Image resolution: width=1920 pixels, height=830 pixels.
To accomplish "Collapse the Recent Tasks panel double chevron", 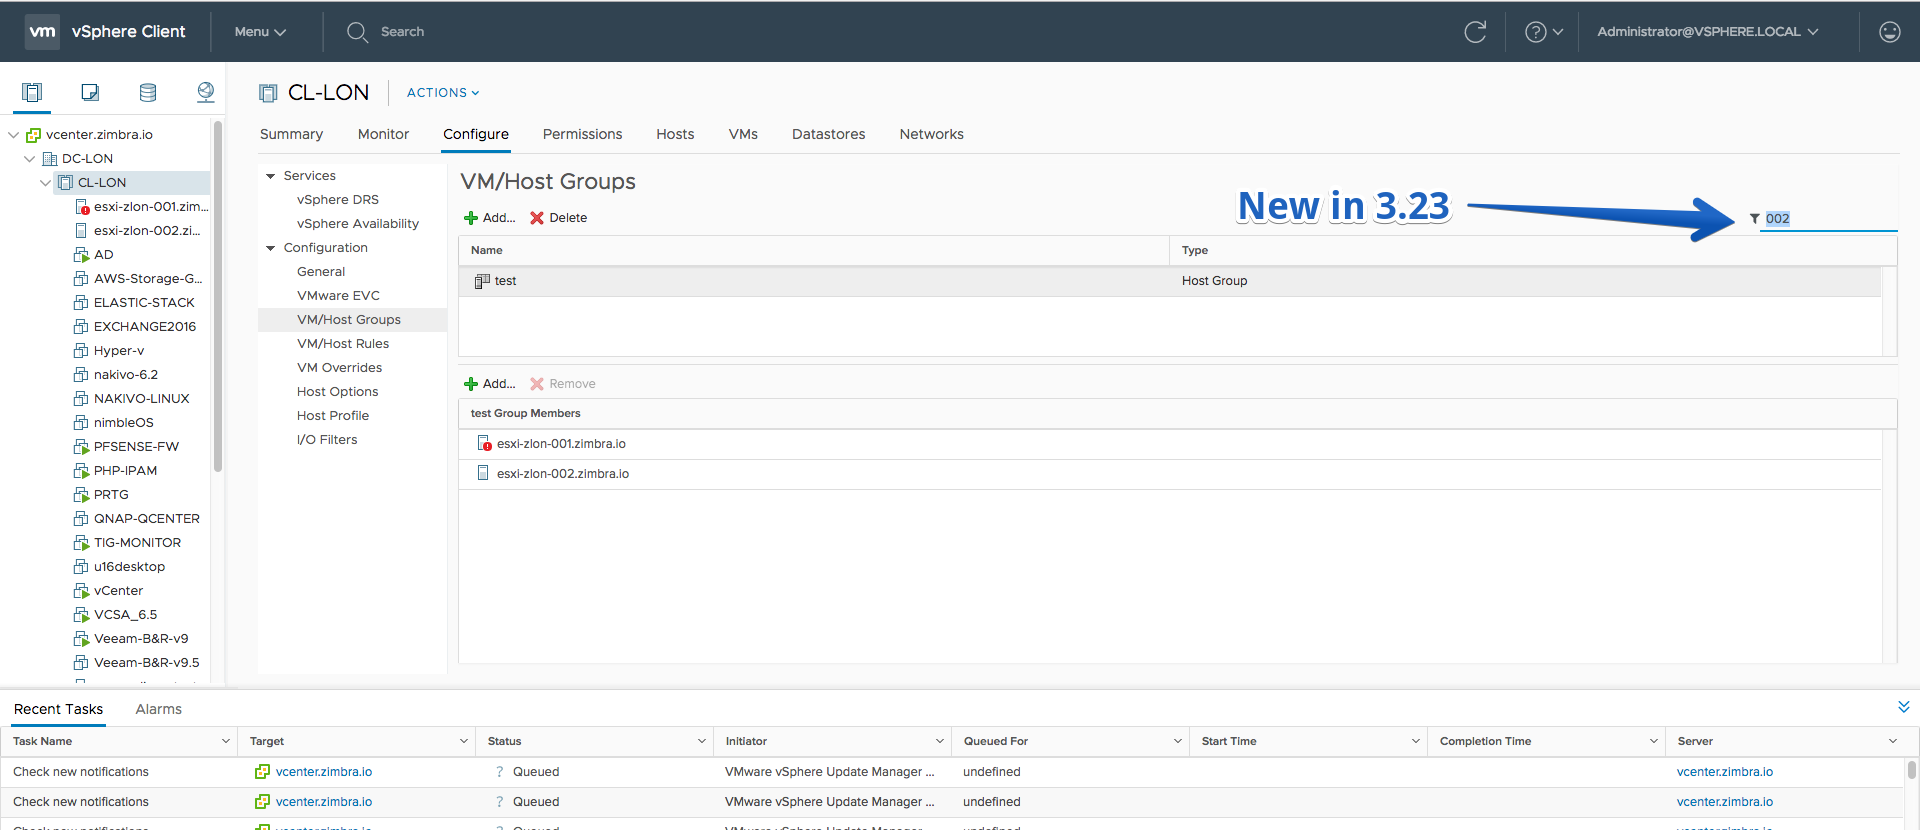I will (x=1904, y=707).
